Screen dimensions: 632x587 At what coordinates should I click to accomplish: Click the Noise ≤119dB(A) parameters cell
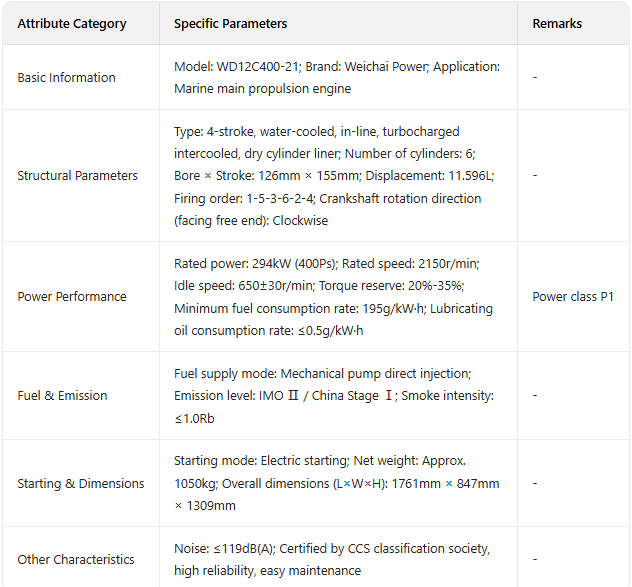tap(337, 559)
